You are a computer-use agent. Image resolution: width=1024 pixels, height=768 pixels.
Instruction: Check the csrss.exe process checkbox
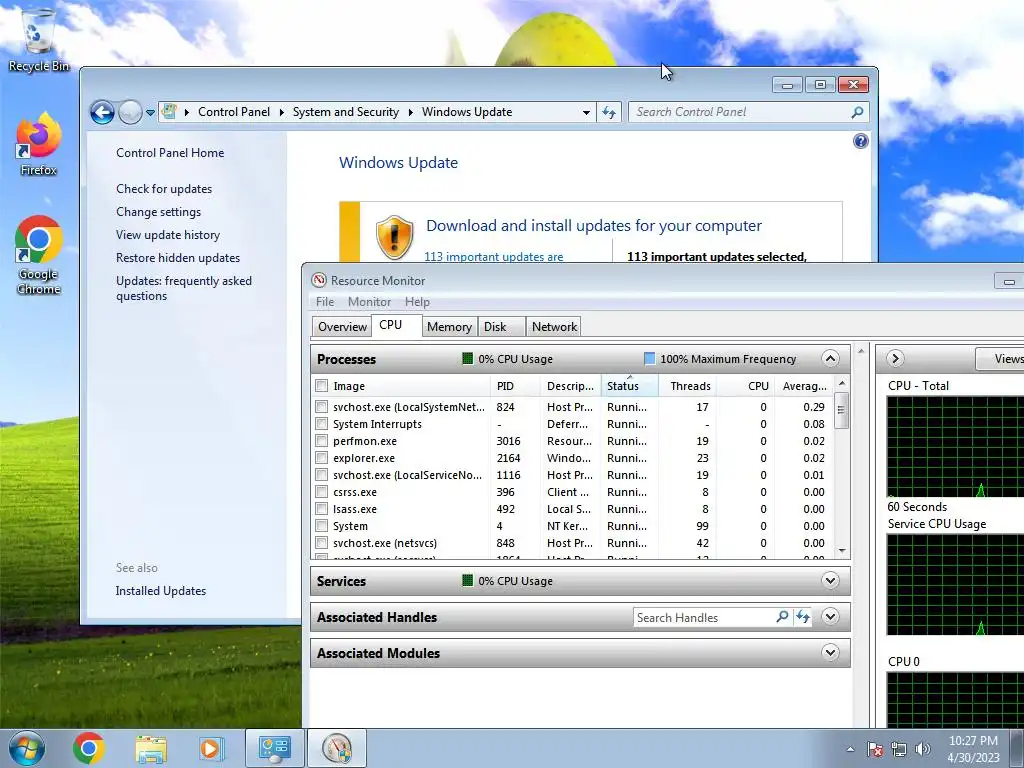tap(321, 492)
